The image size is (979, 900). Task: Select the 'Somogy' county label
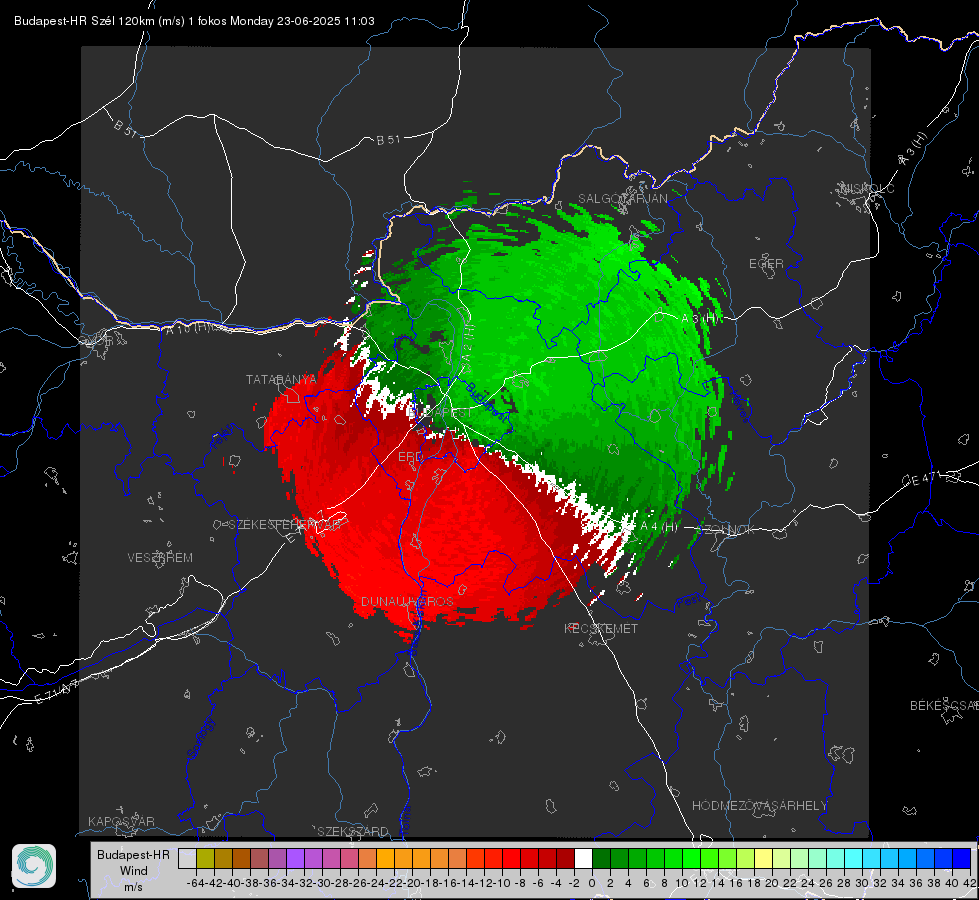pos(201,738)
